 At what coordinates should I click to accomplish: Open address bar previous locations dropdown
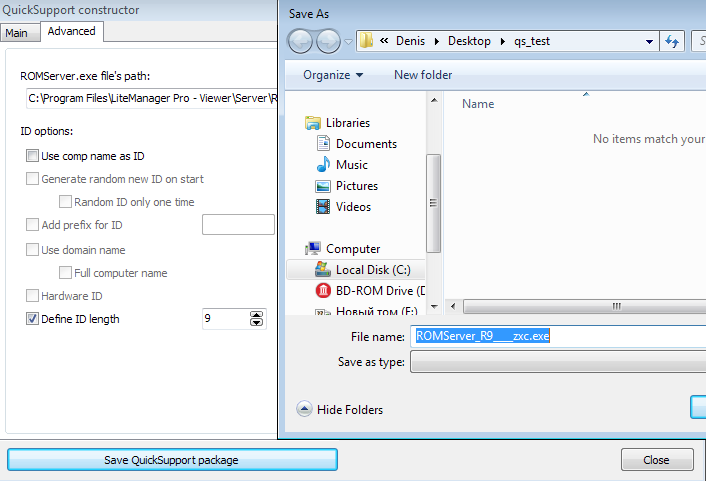(x=649, y=41)
